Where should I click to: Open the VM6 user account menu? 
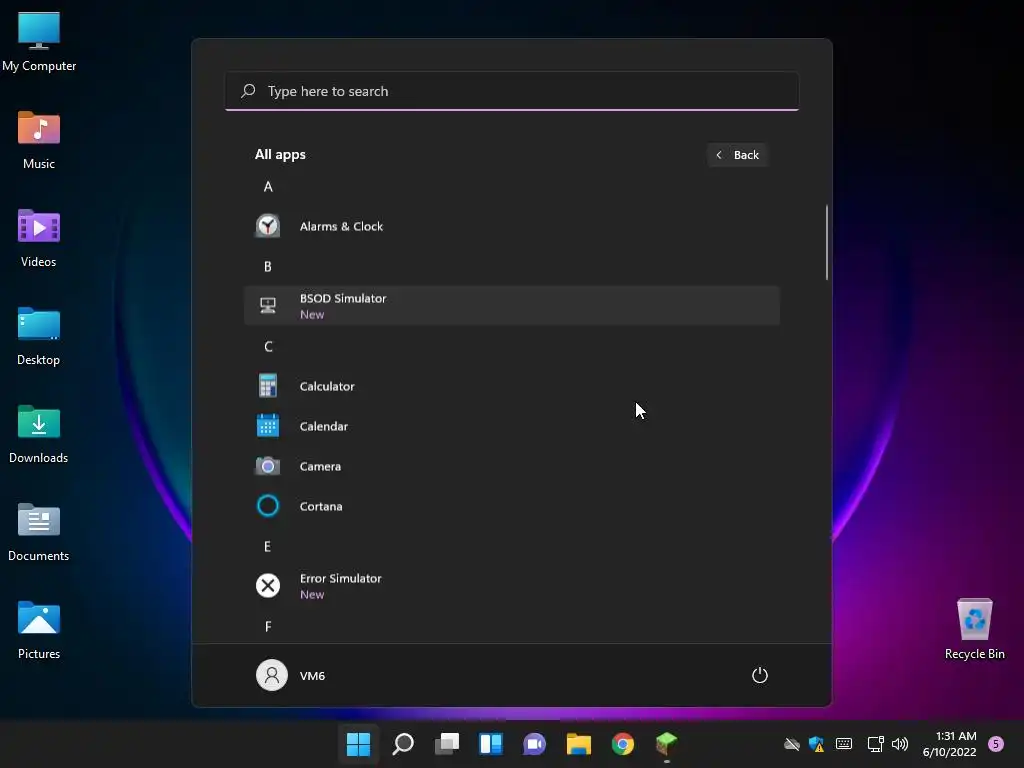(291, 675)
